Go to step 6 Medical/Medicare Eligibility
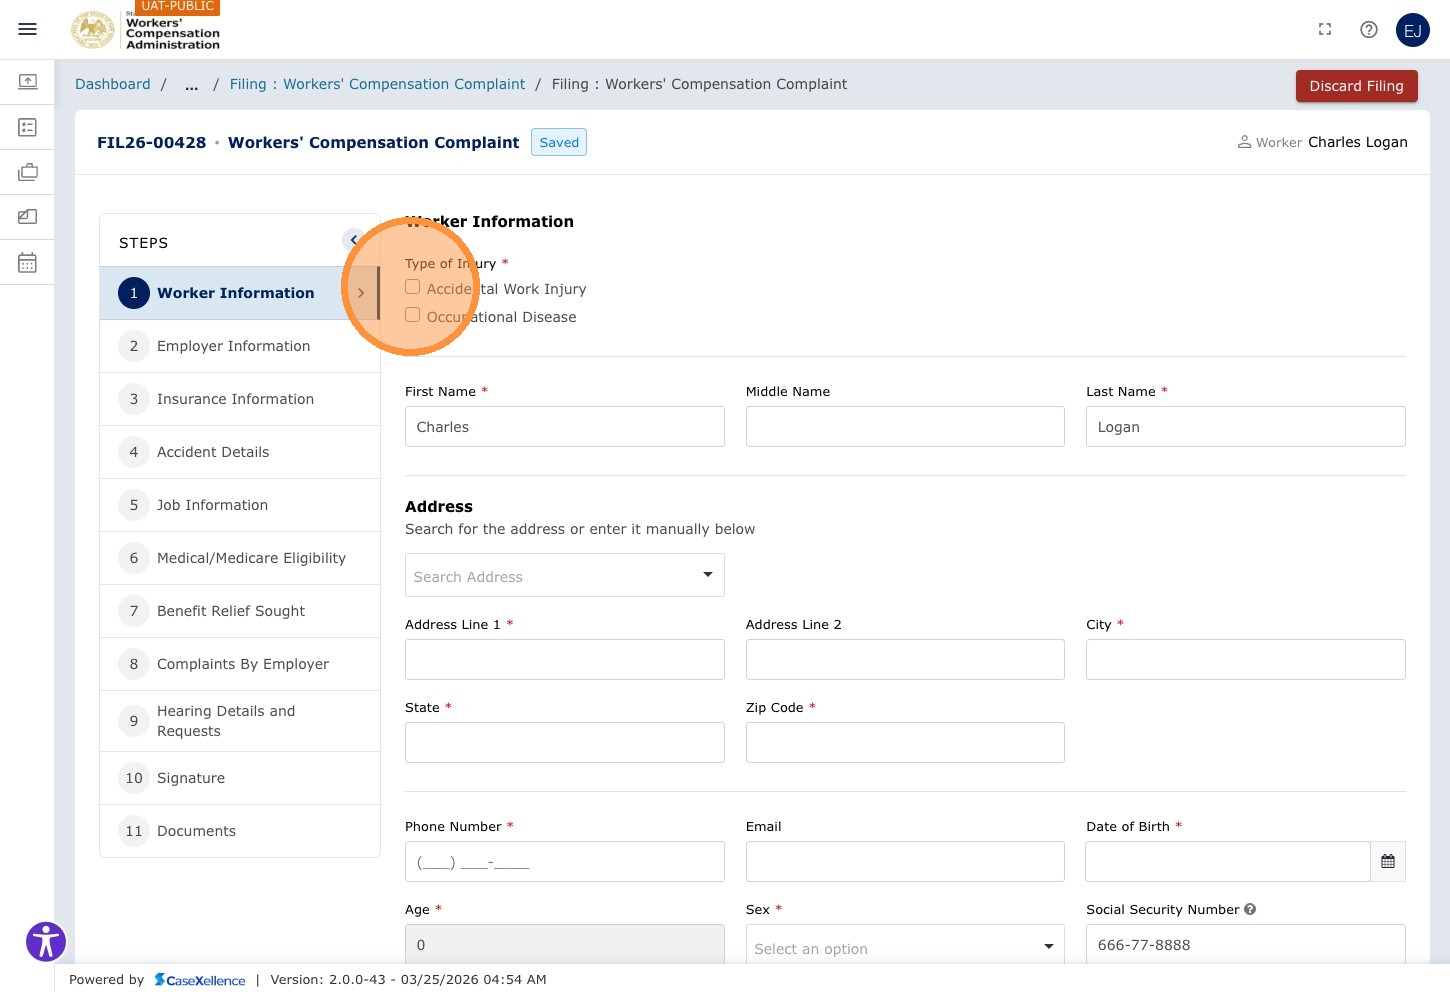This screenshot has width=1450, height=992. pyautogui.click(x=240, y=558)
